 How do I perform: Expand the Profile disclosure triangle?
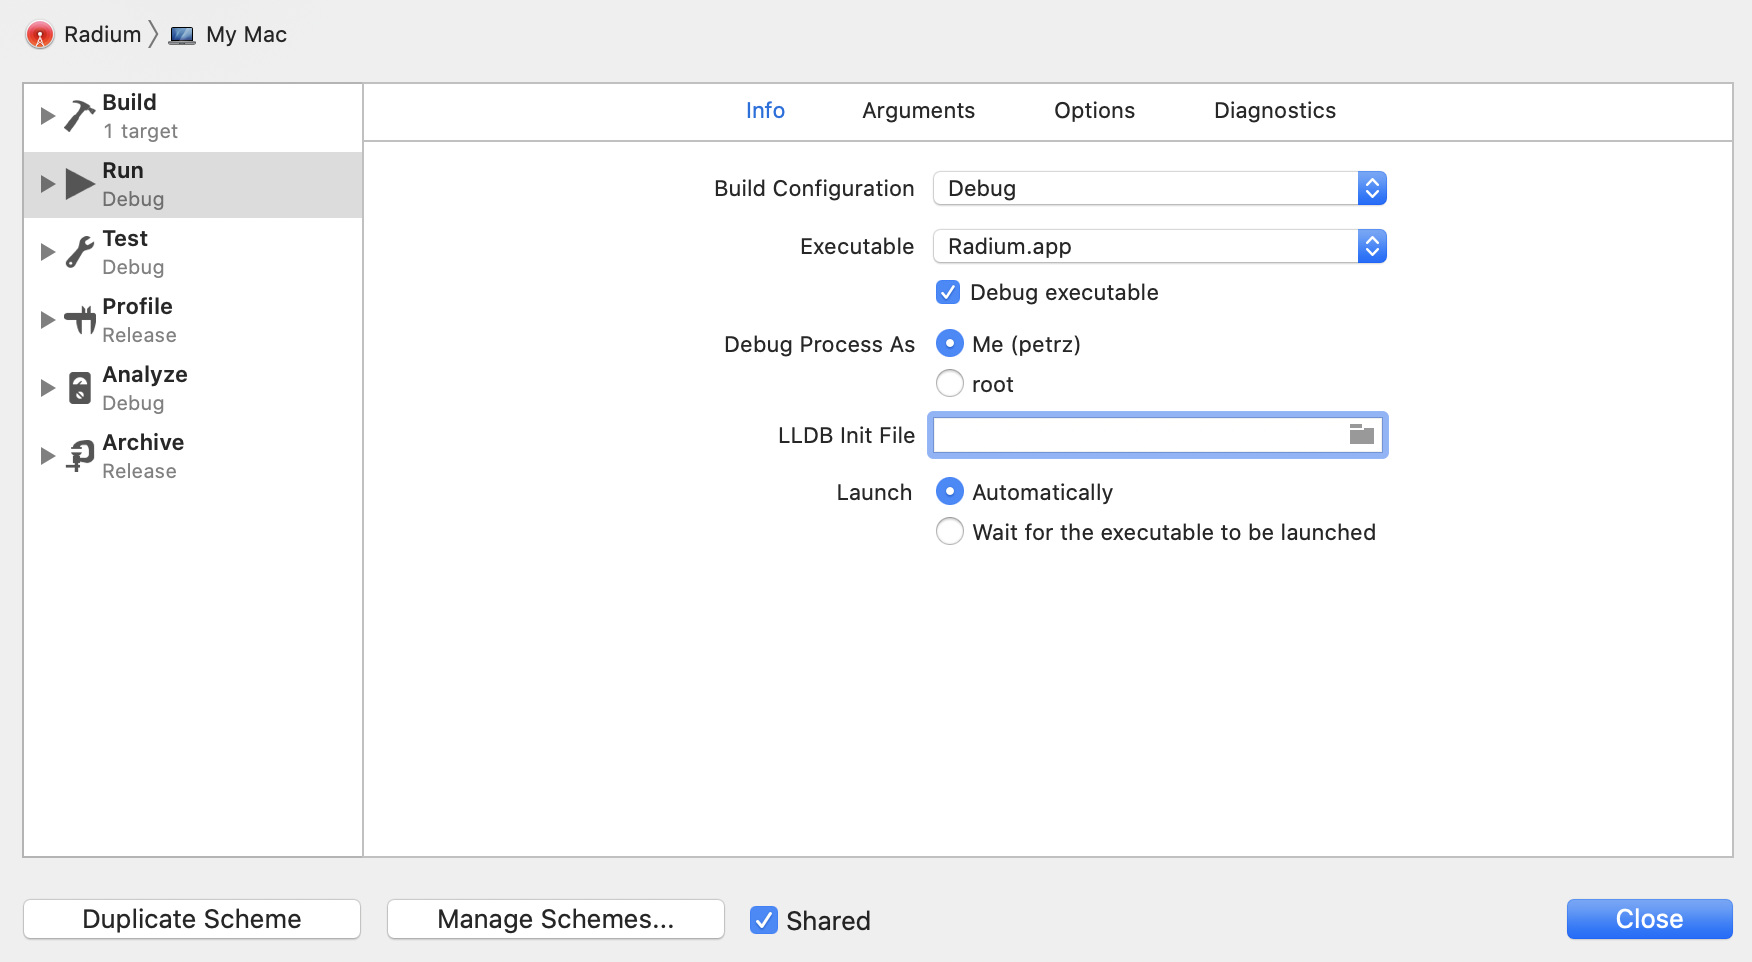47,320
